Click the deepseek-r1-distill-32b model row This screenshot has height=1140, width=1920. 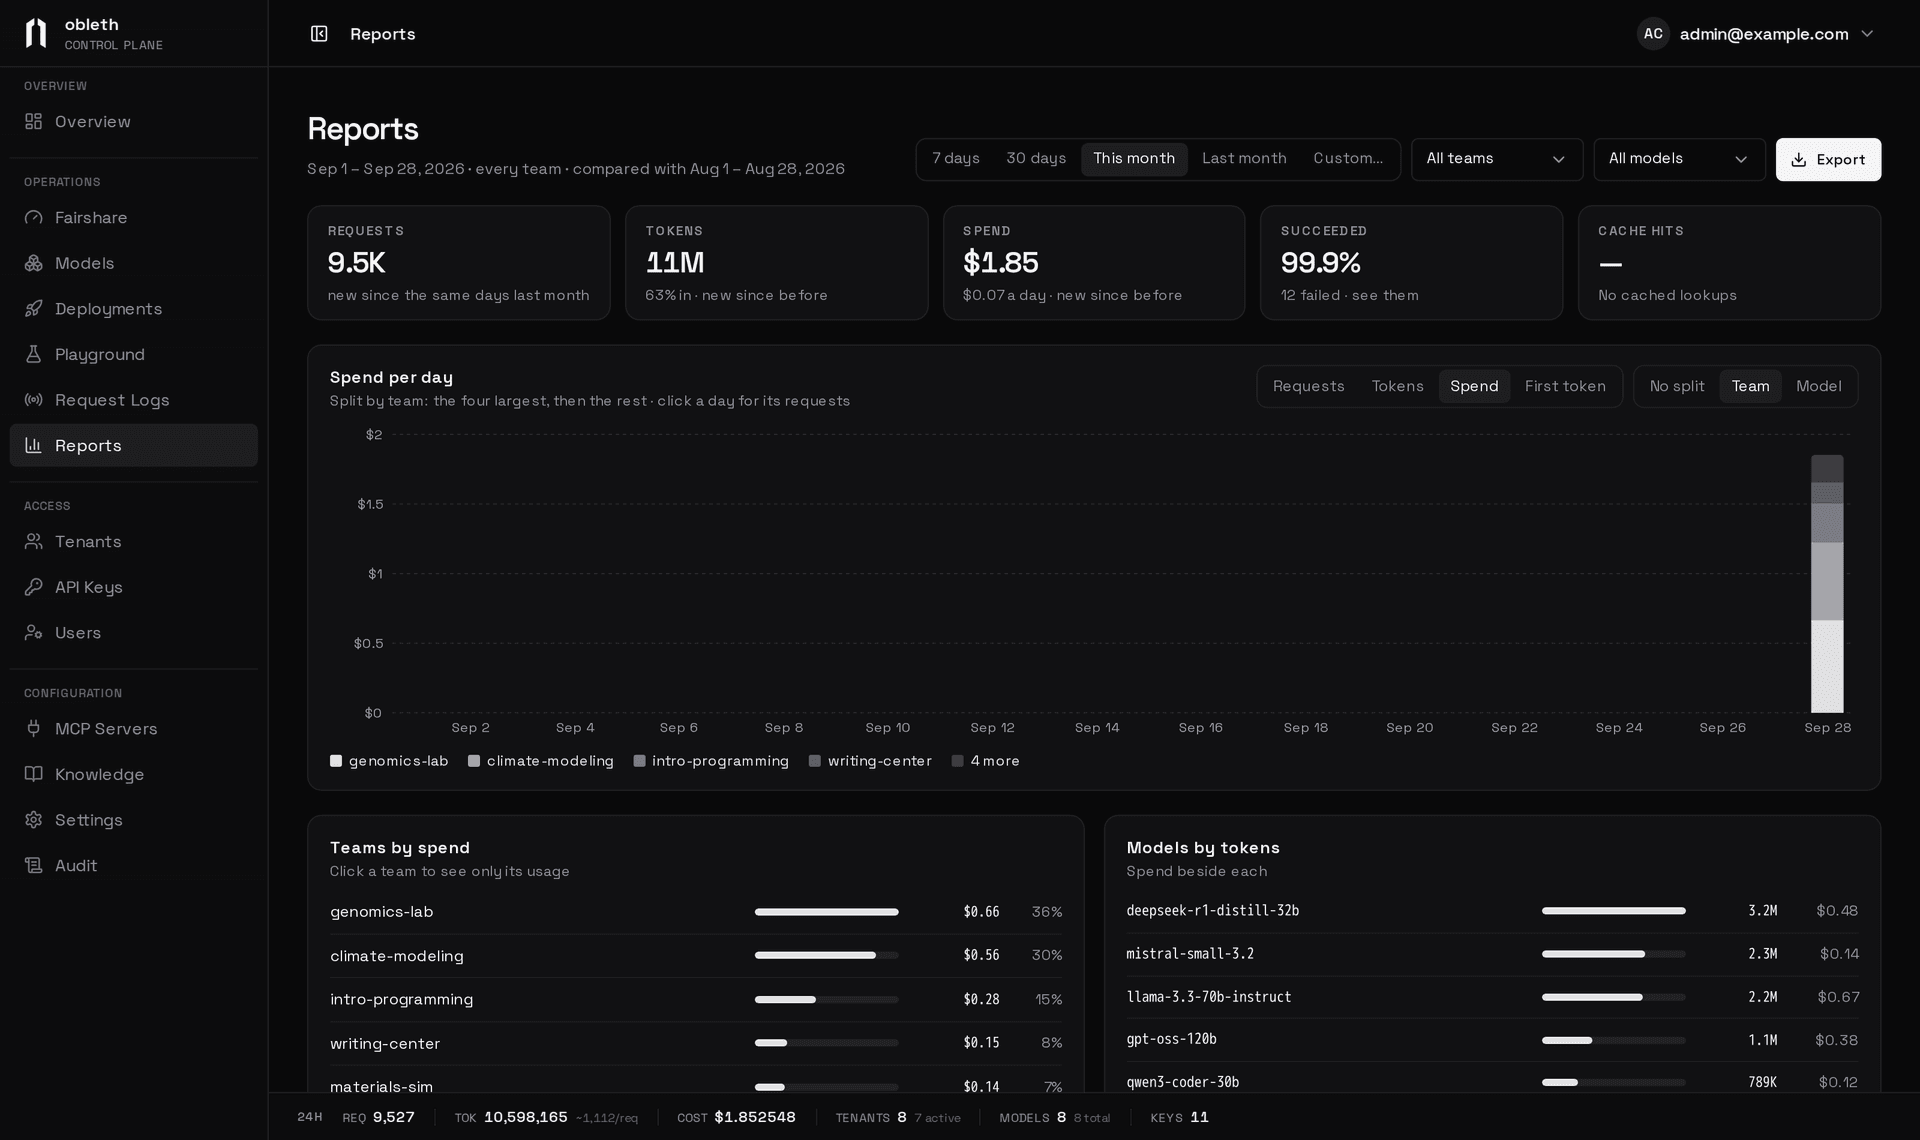coord(1492,911)
